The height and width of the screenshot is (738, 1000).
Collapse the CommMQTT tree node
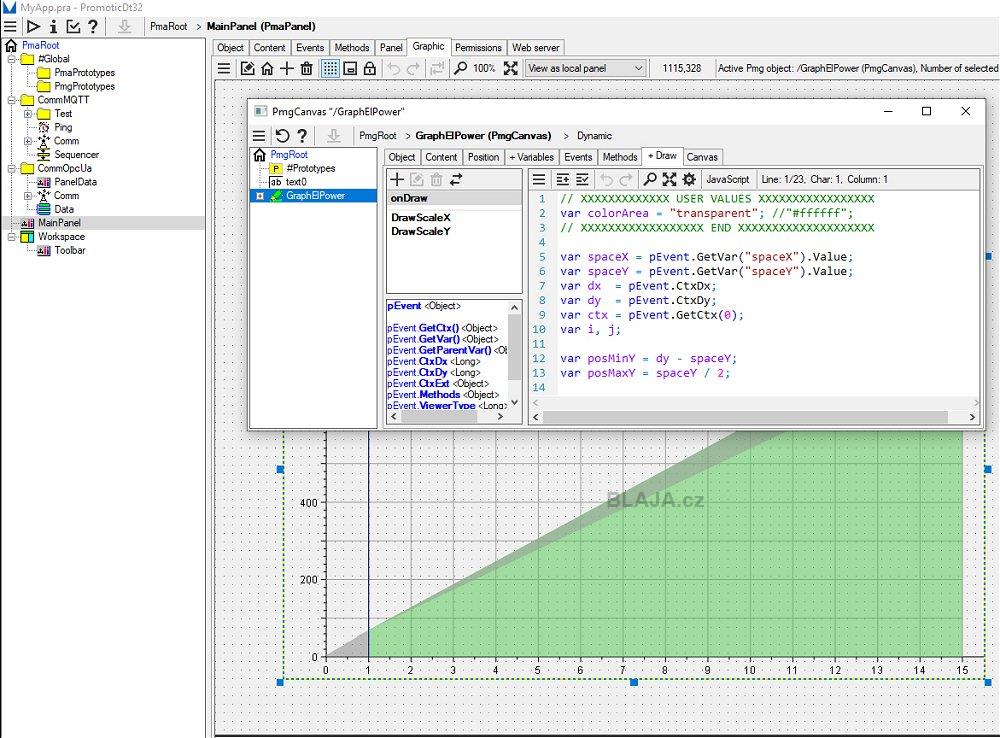point(11,100)
